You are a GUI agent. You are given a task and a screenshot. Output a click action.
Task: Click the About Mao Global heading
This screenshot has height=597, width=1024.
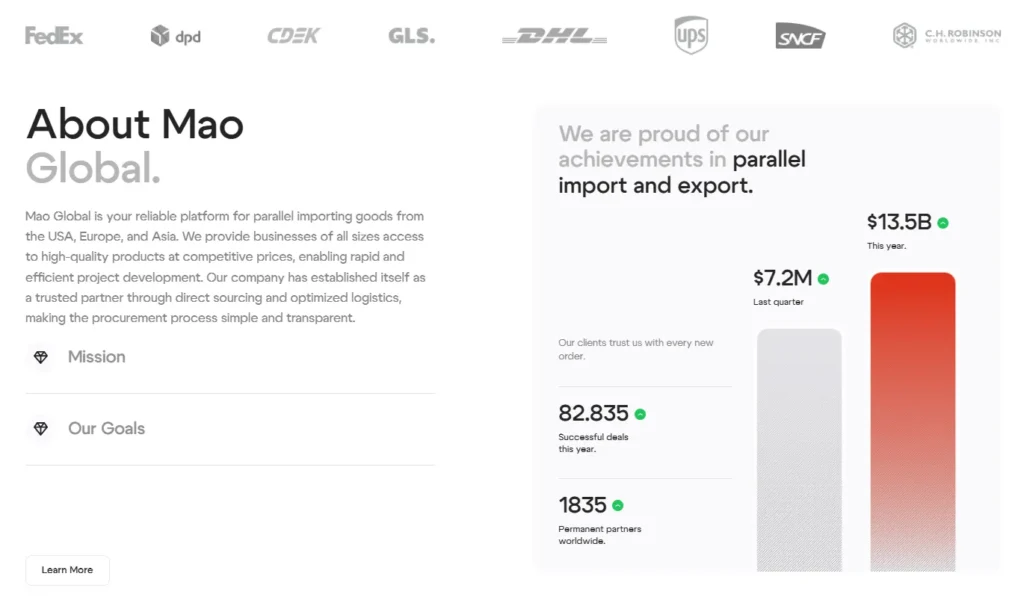point(135,144)
